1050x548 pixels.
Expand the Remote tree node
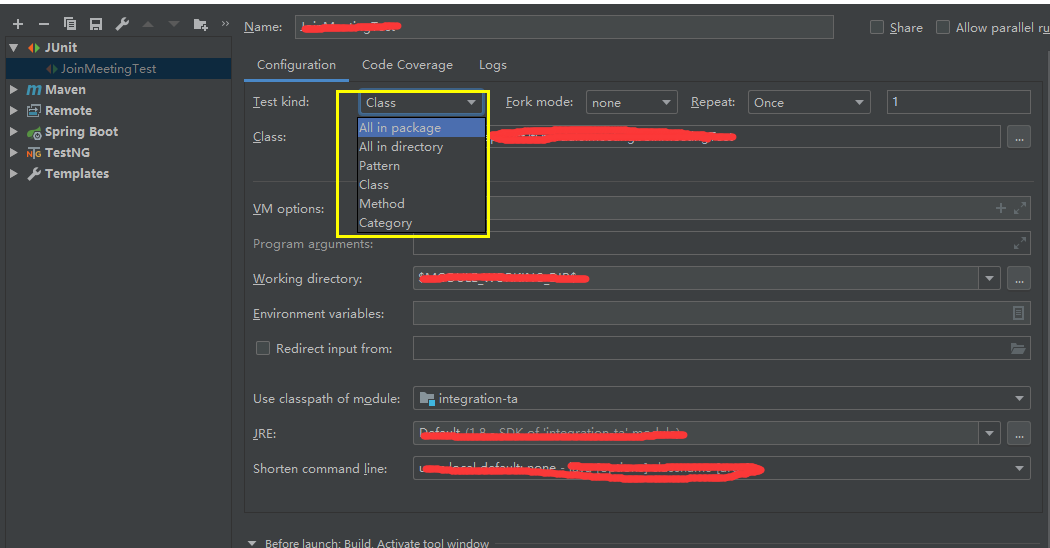click(x=13, y=111)
